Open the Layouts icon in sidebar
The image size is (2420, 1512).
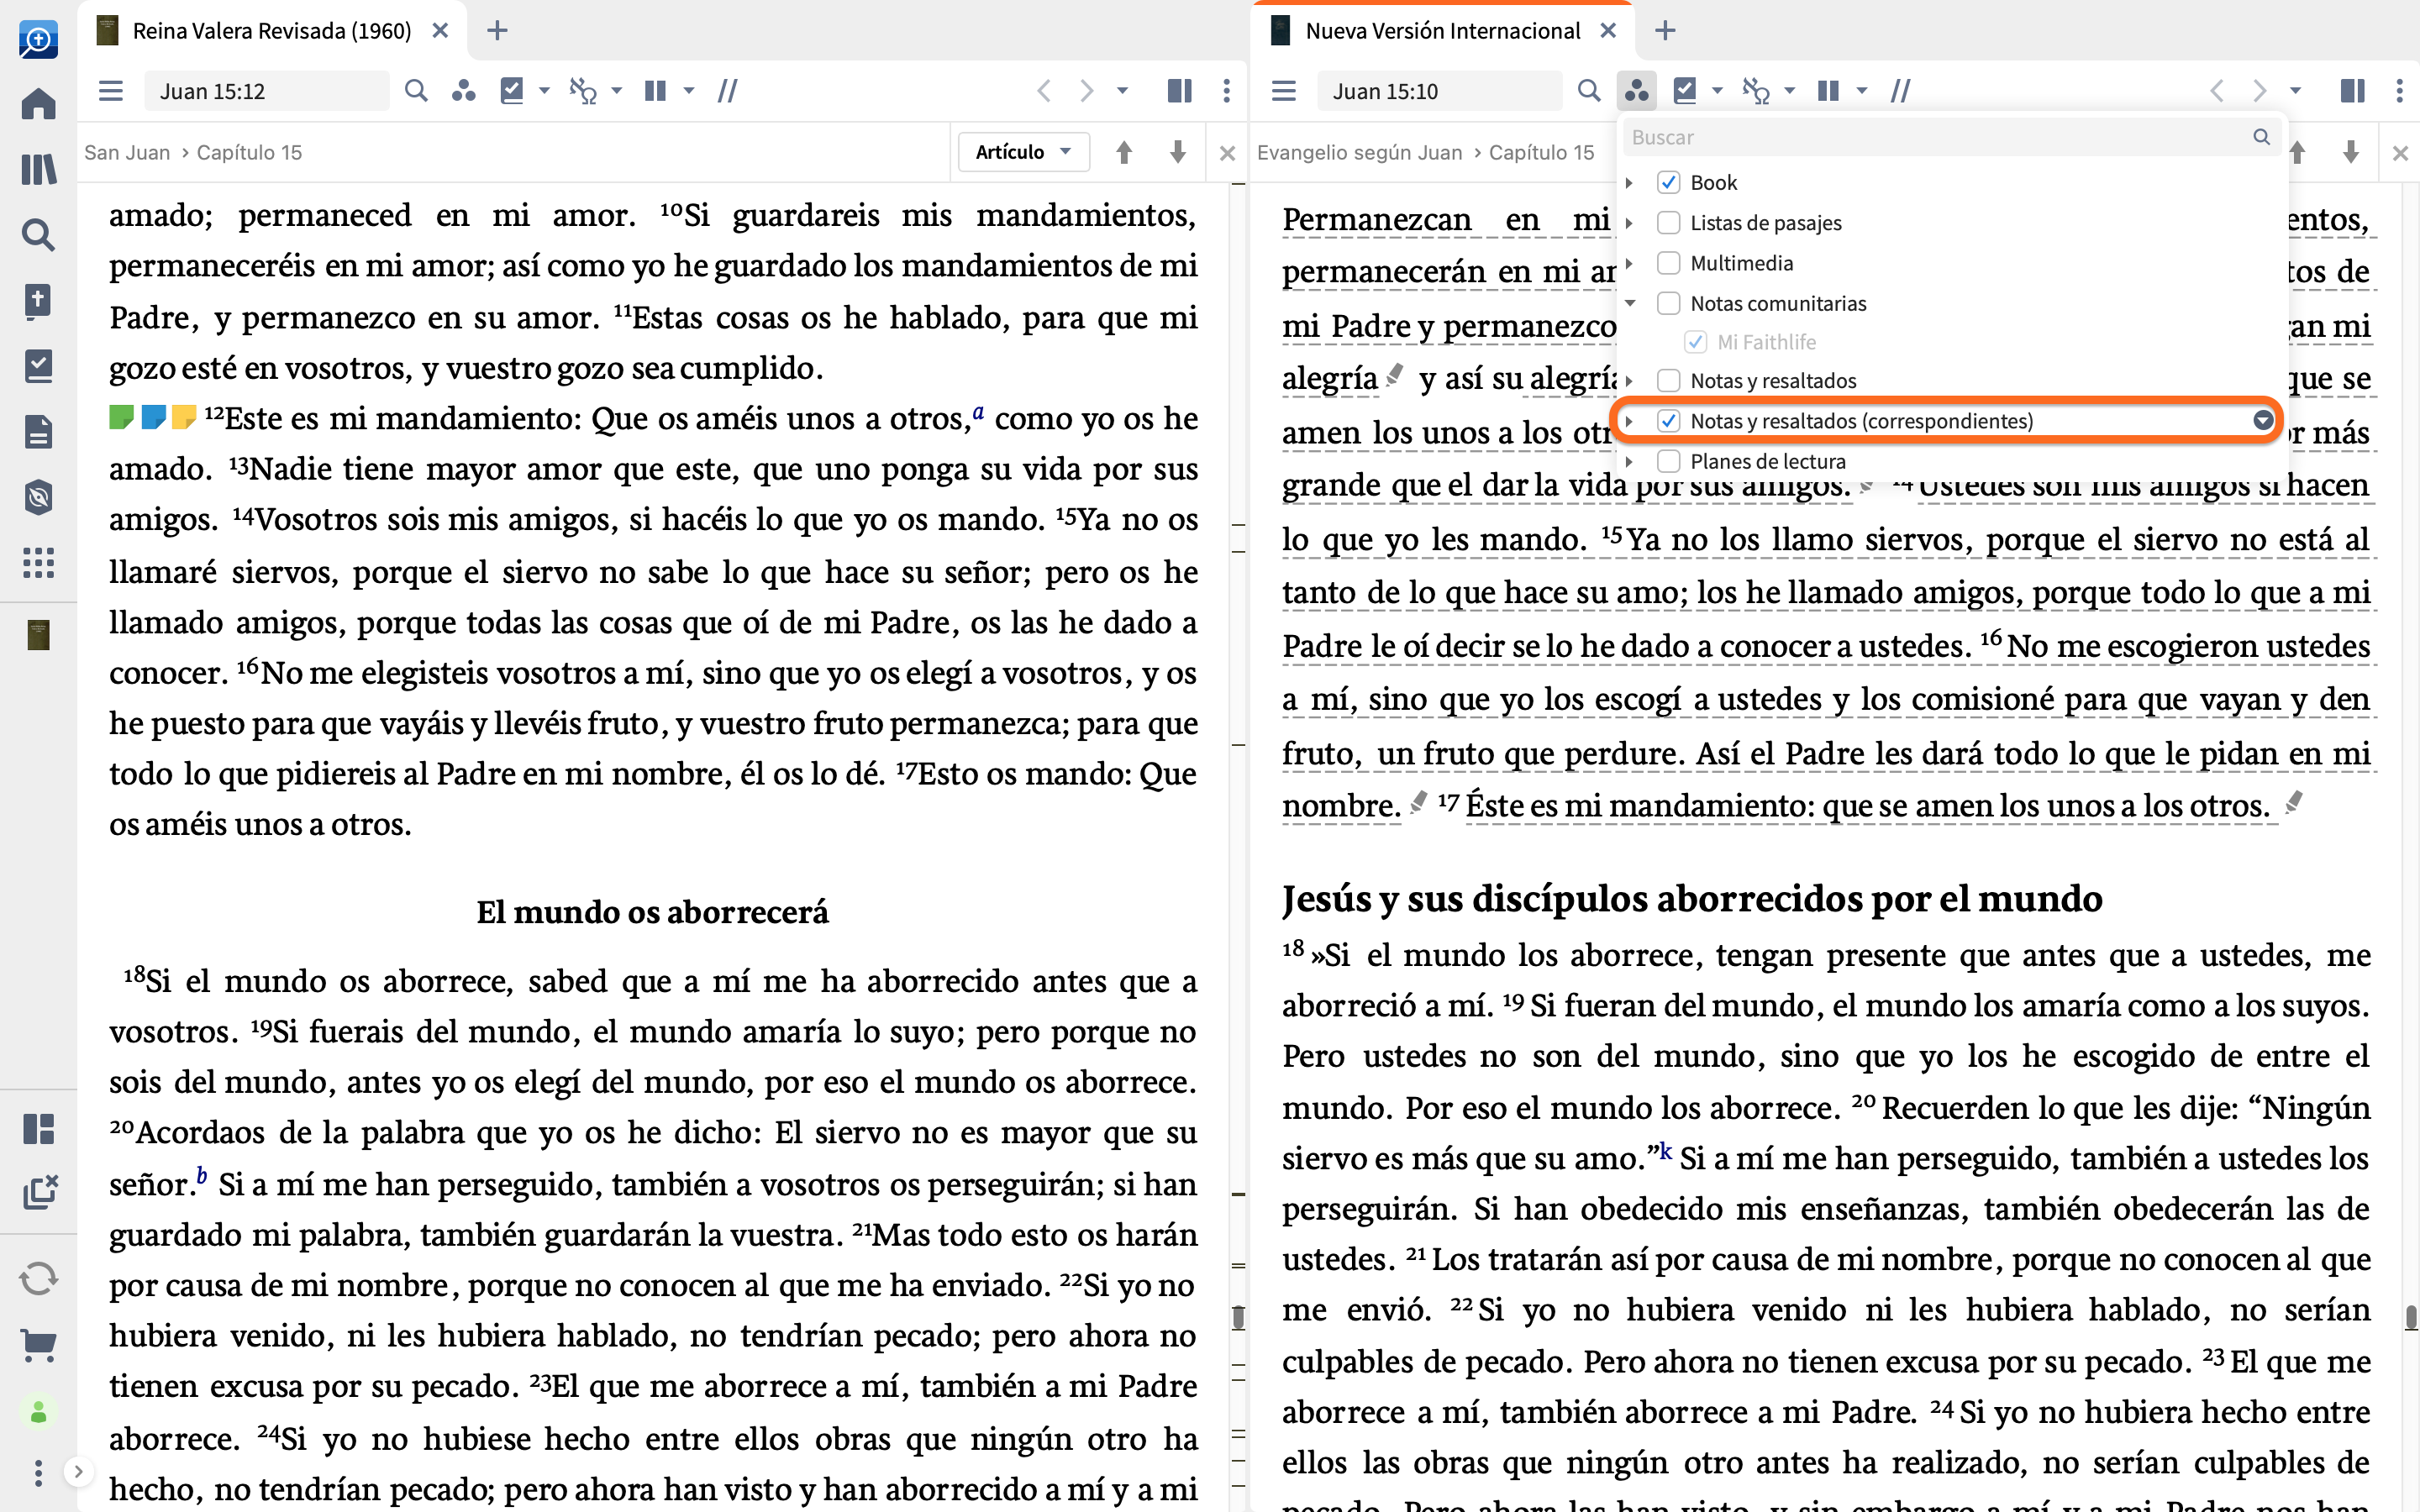pos(38,1129)
